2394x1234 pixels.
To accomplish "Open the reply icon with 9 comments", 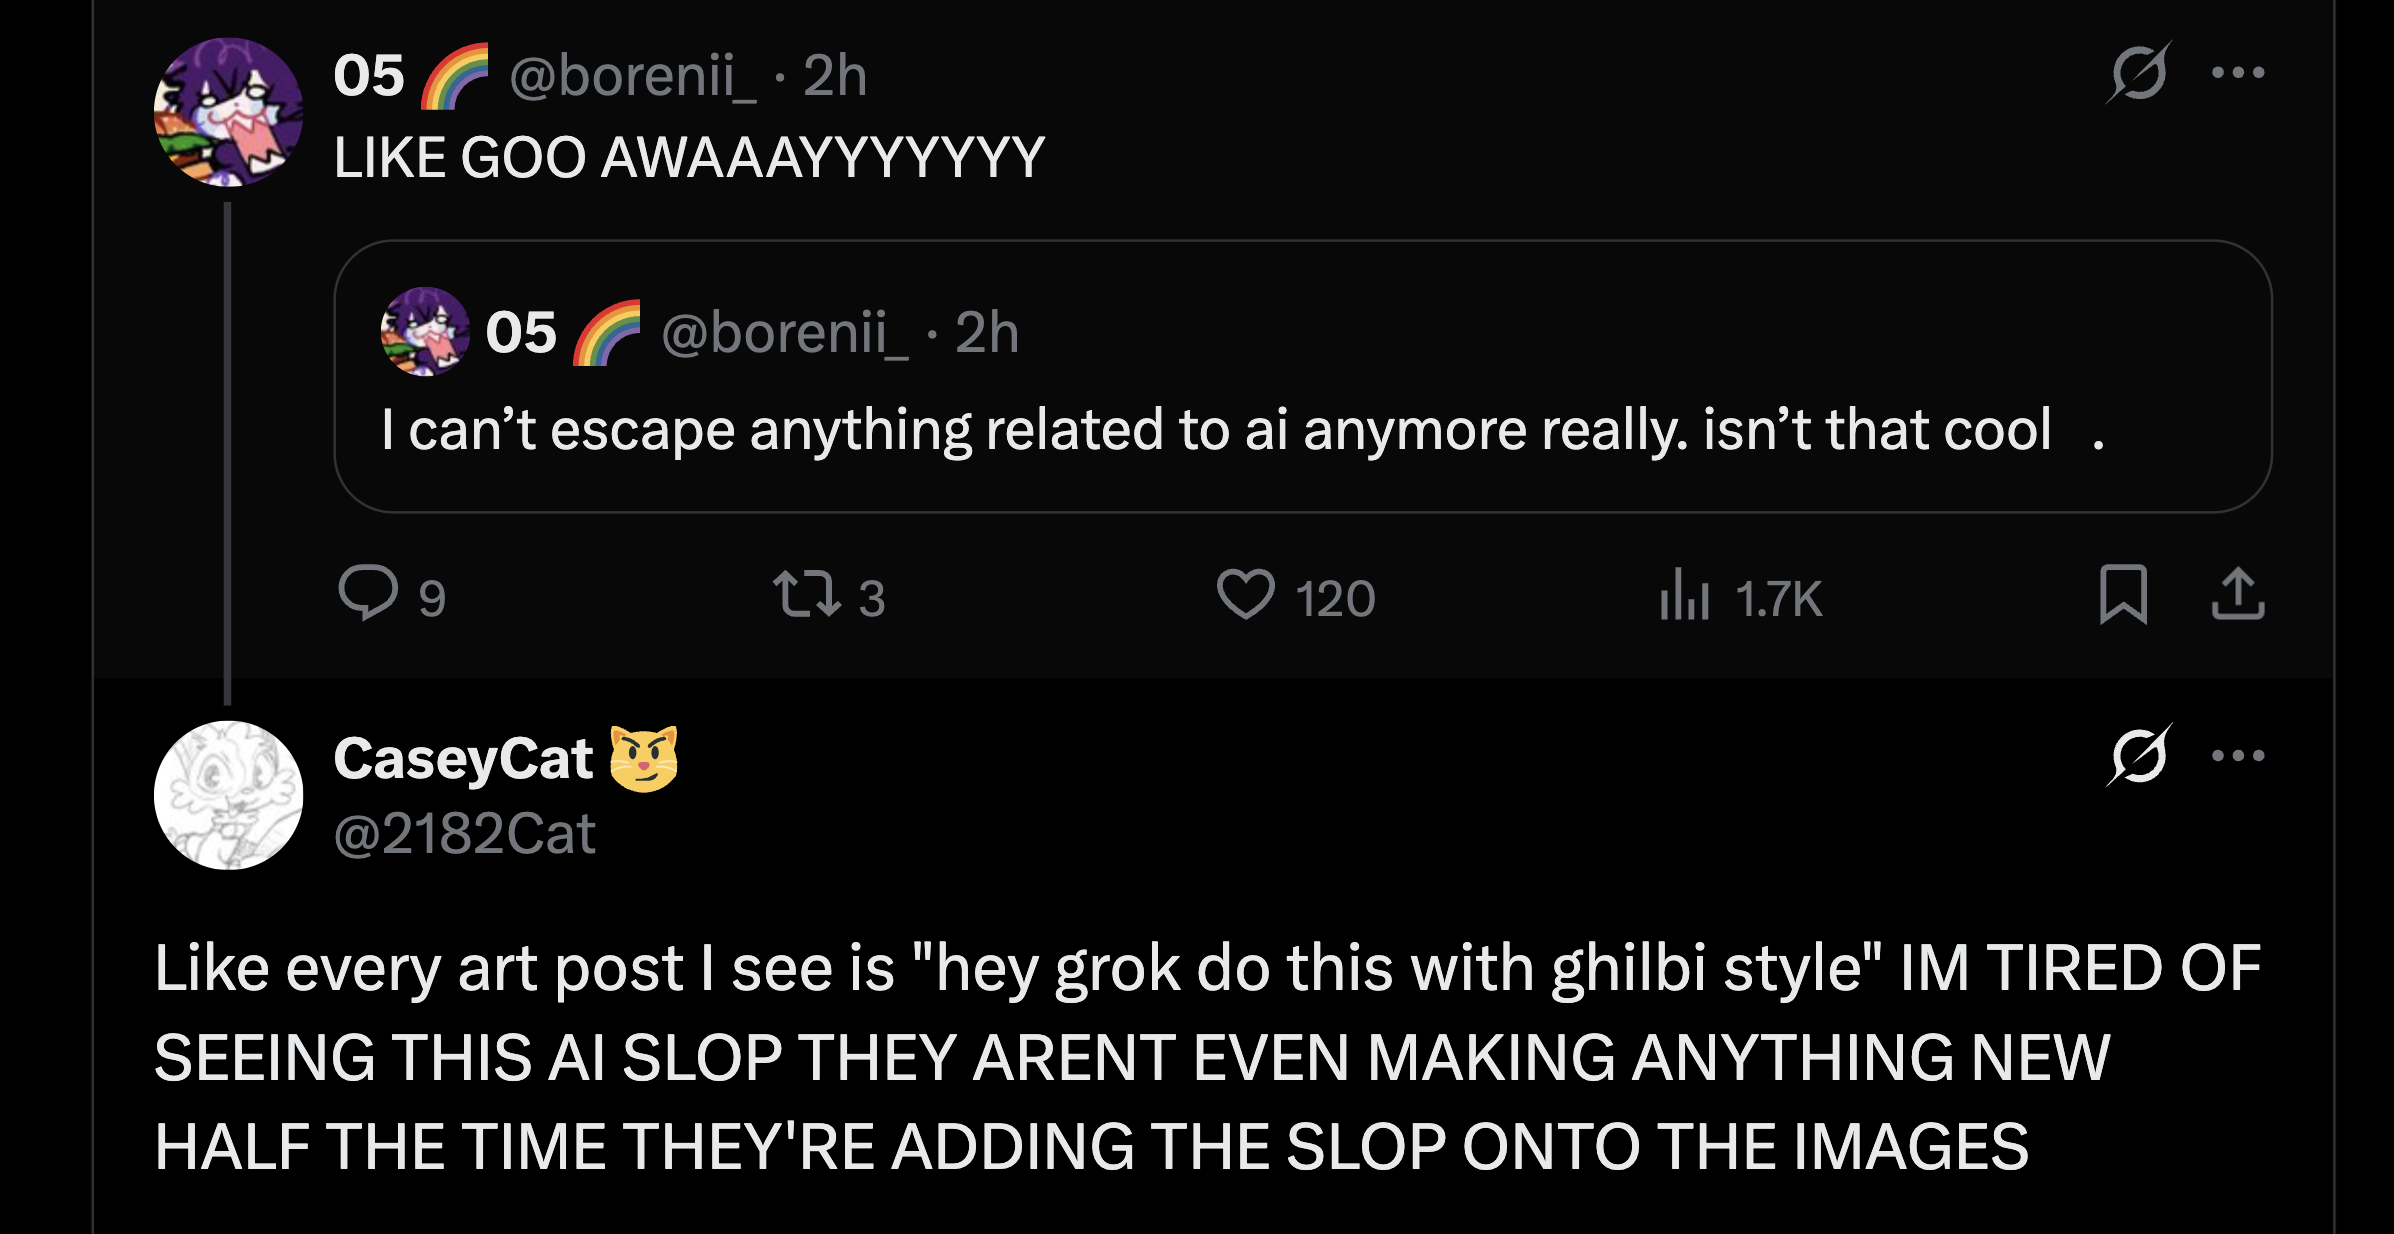I will point(369,594).
